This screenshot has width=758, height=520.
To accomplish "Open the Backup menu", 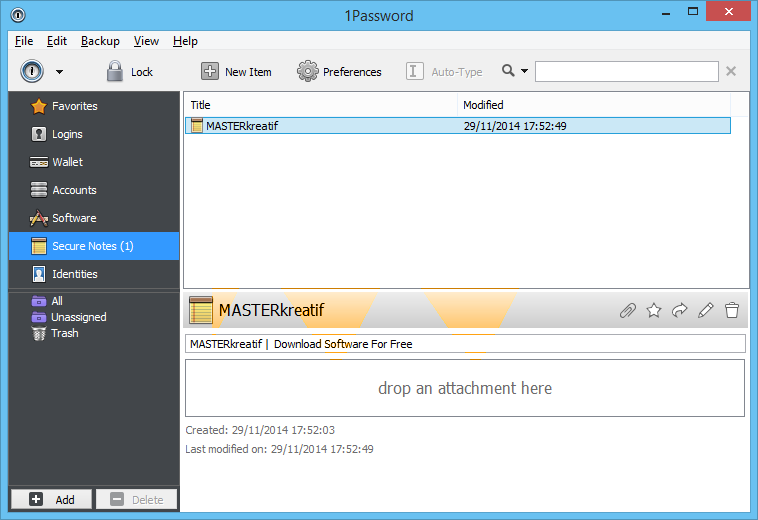I will tap(100, 41).
